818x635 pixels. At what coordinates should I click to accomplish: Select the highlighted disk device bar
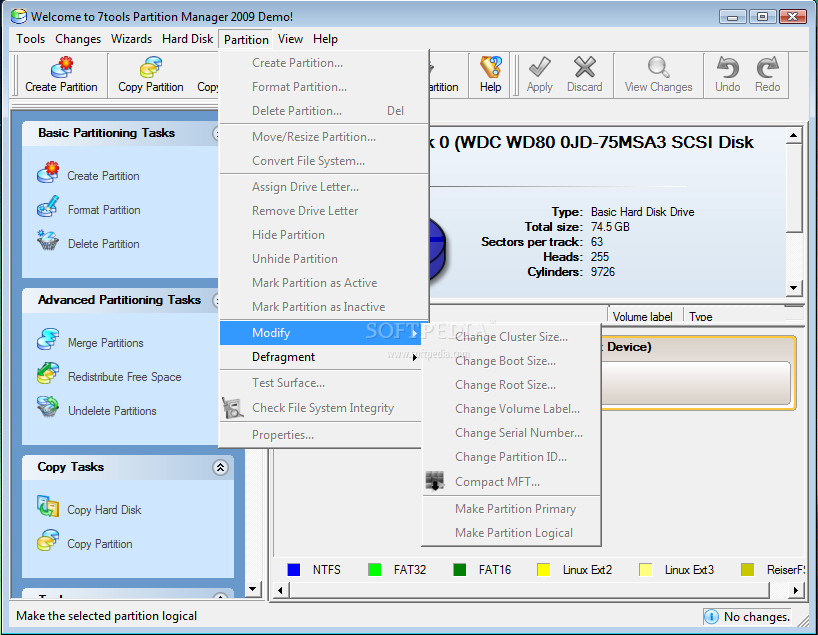click(698, 374)
